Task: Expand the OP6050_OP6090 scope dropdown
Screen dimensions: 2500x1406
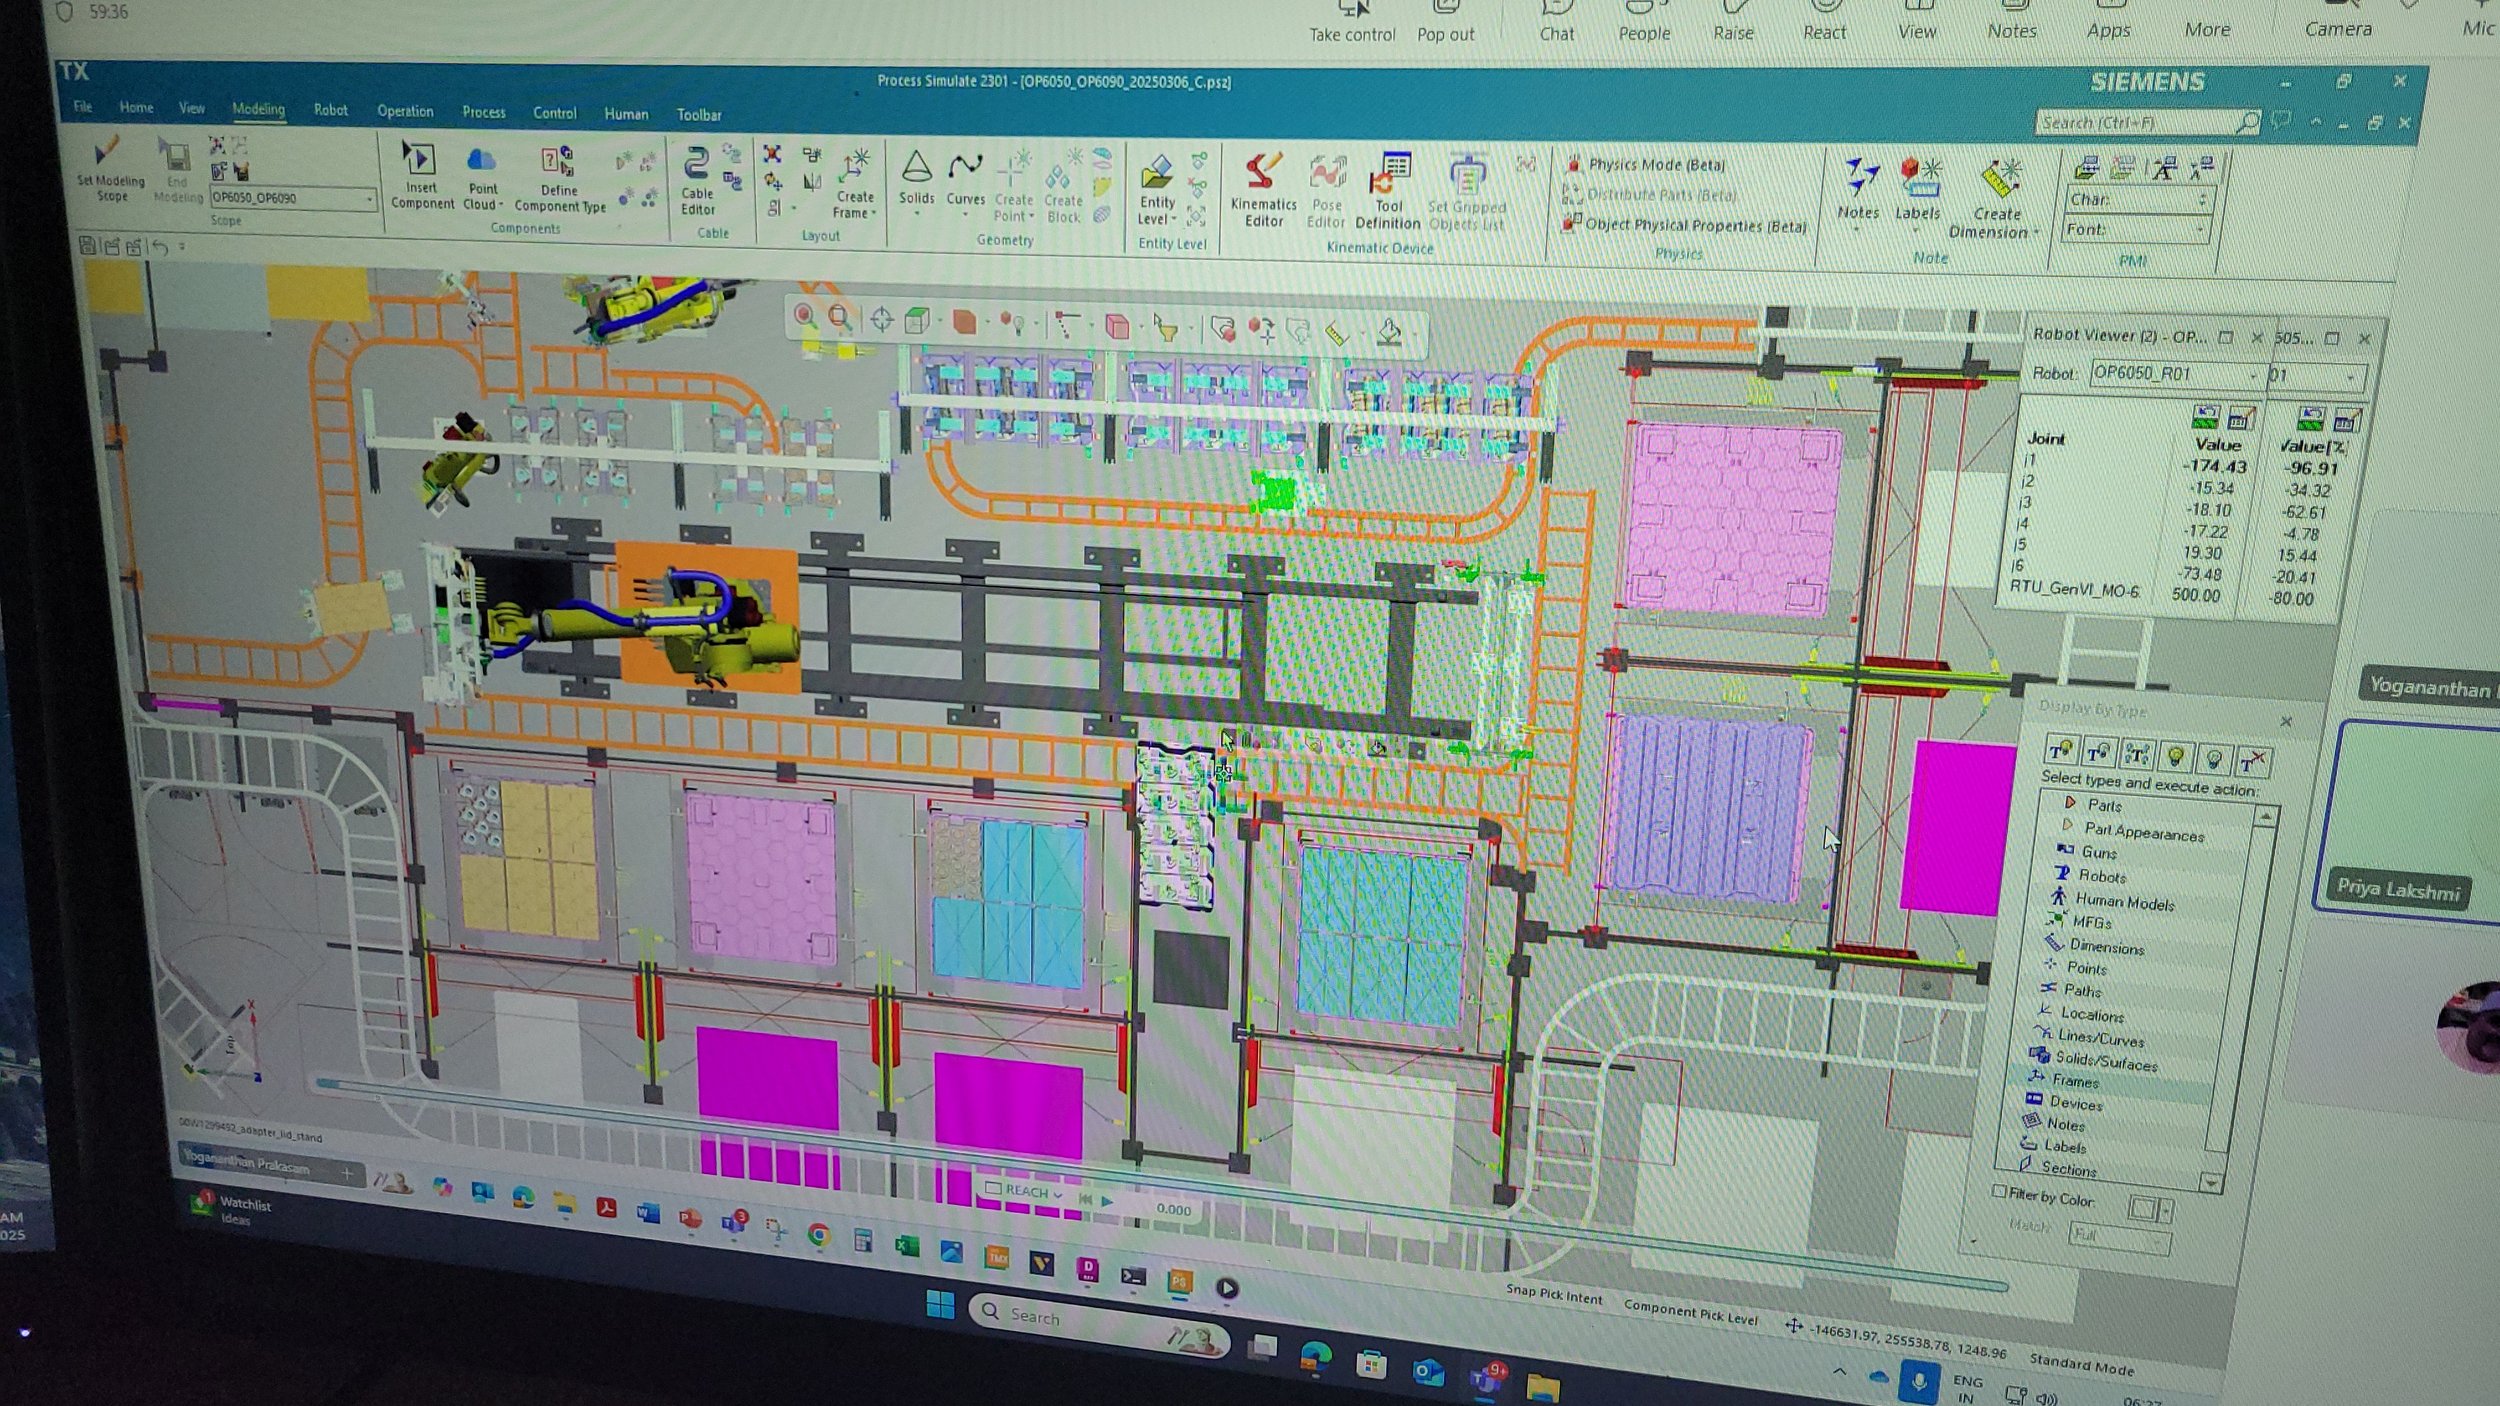Action: (x=369, y=199)
